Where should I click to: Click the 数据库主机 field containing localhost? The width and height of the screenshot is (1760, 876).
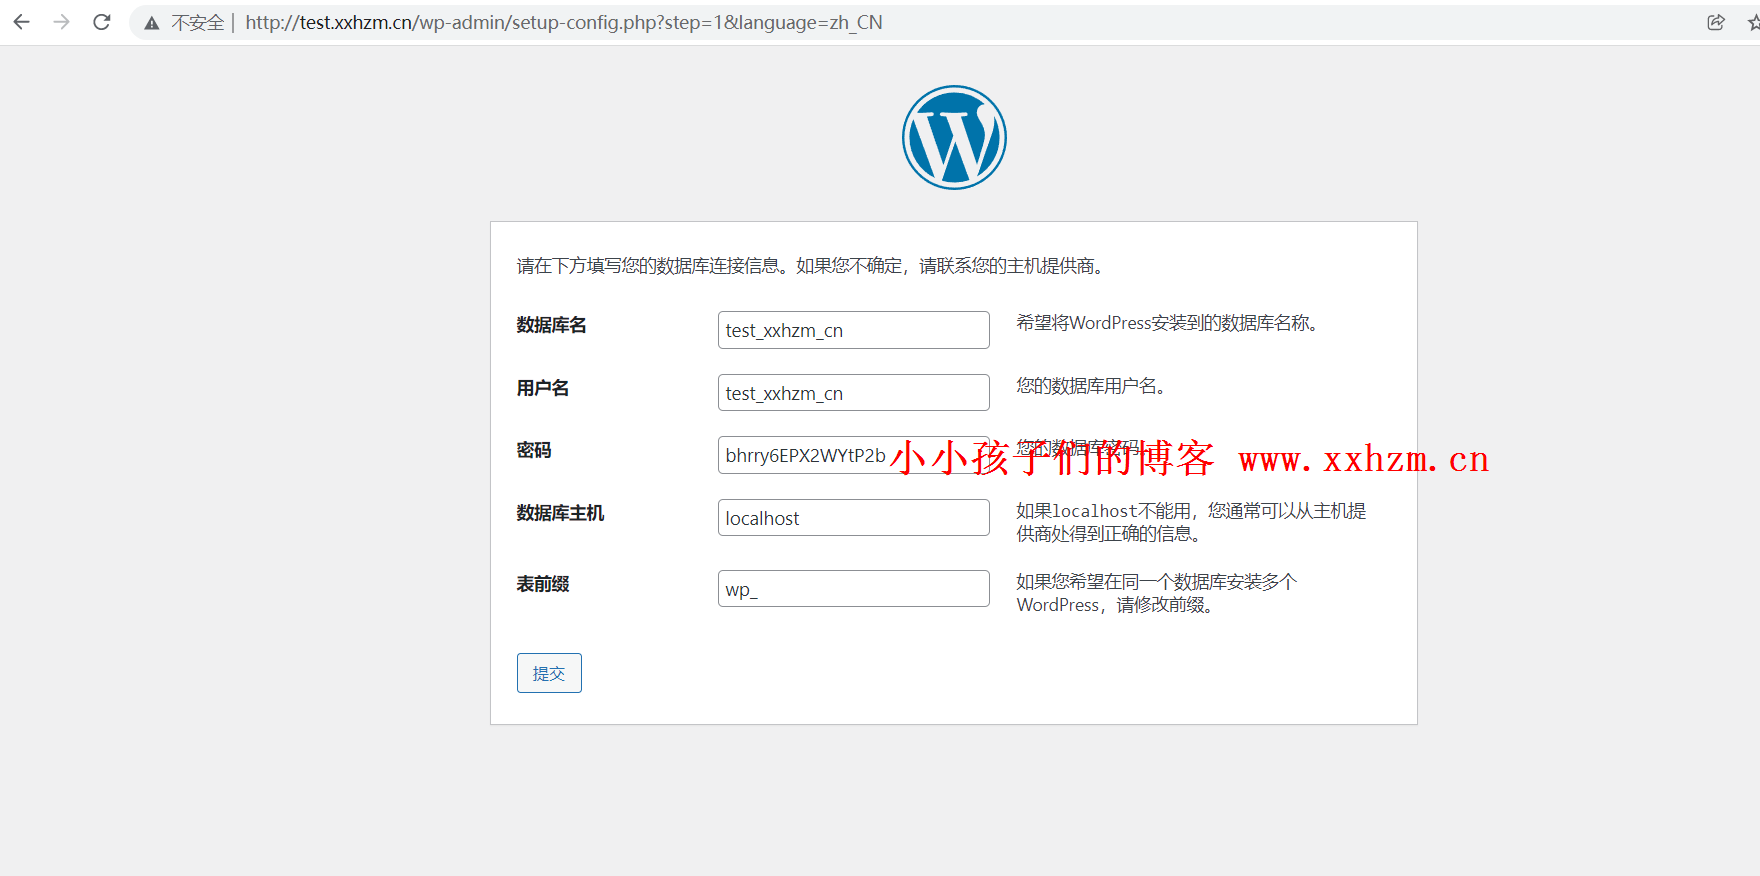coord(854,518)
